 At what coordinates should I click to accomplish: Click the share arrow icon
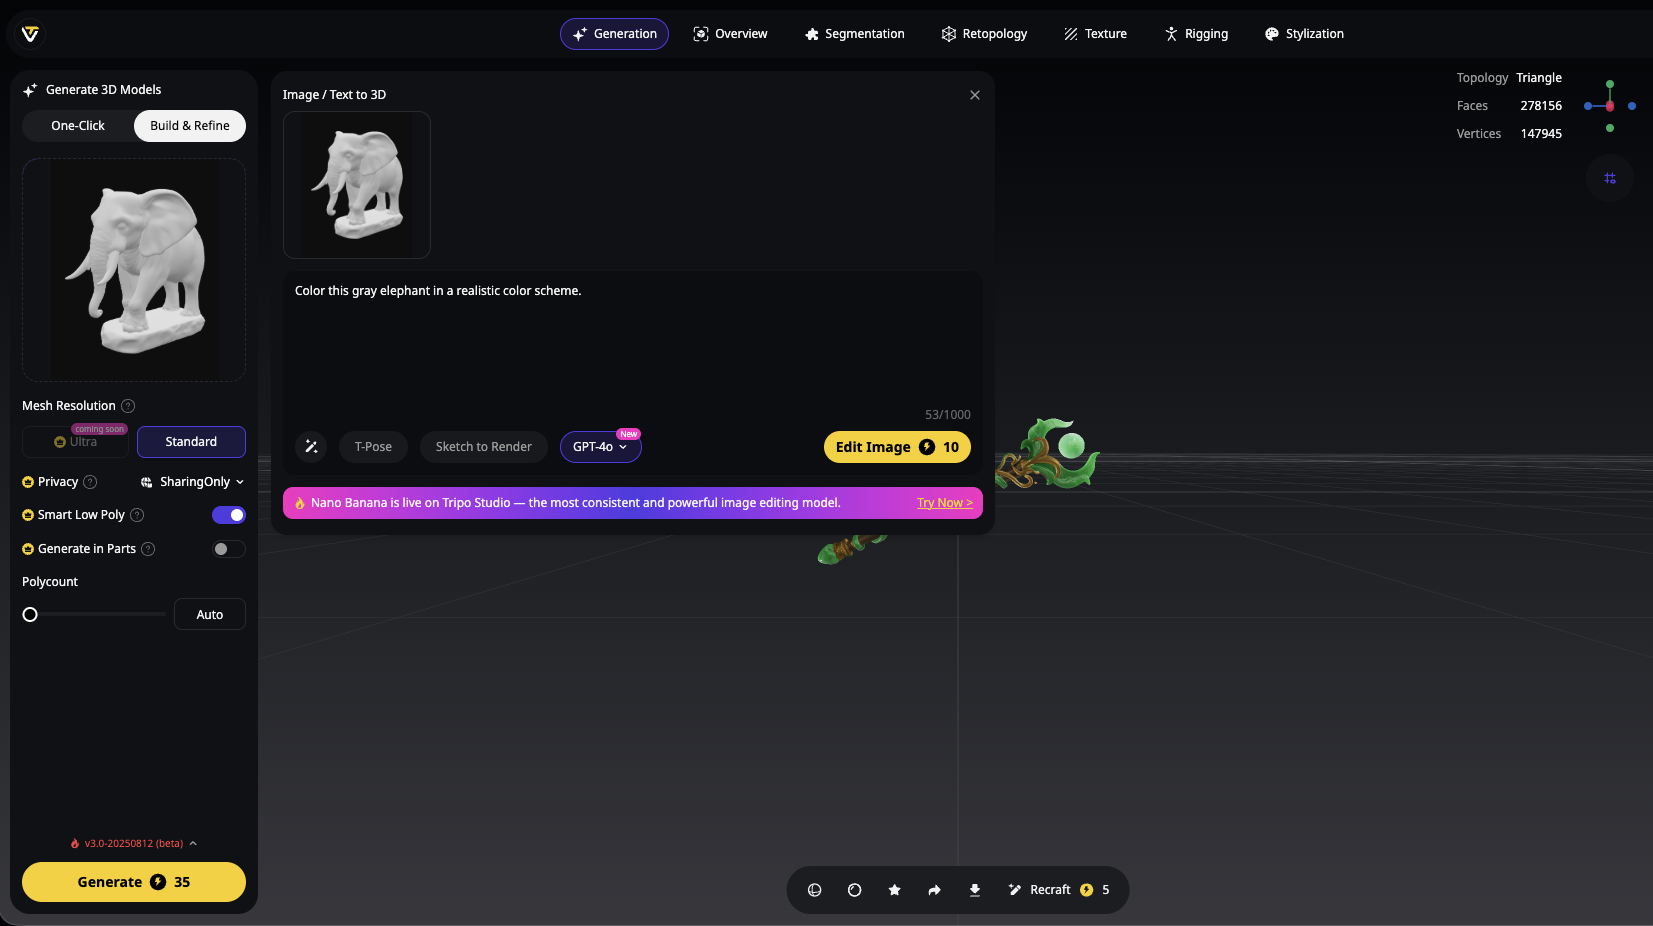[934, 890]
